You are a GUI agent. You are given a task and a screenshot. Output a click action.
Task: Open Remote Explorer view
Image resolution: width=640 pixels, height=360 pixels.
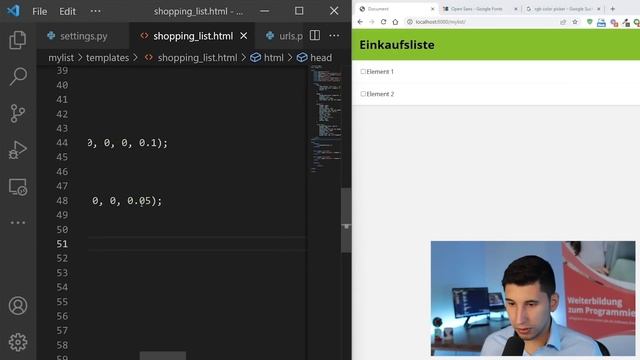pyautogui.click(x=18, y=187)
